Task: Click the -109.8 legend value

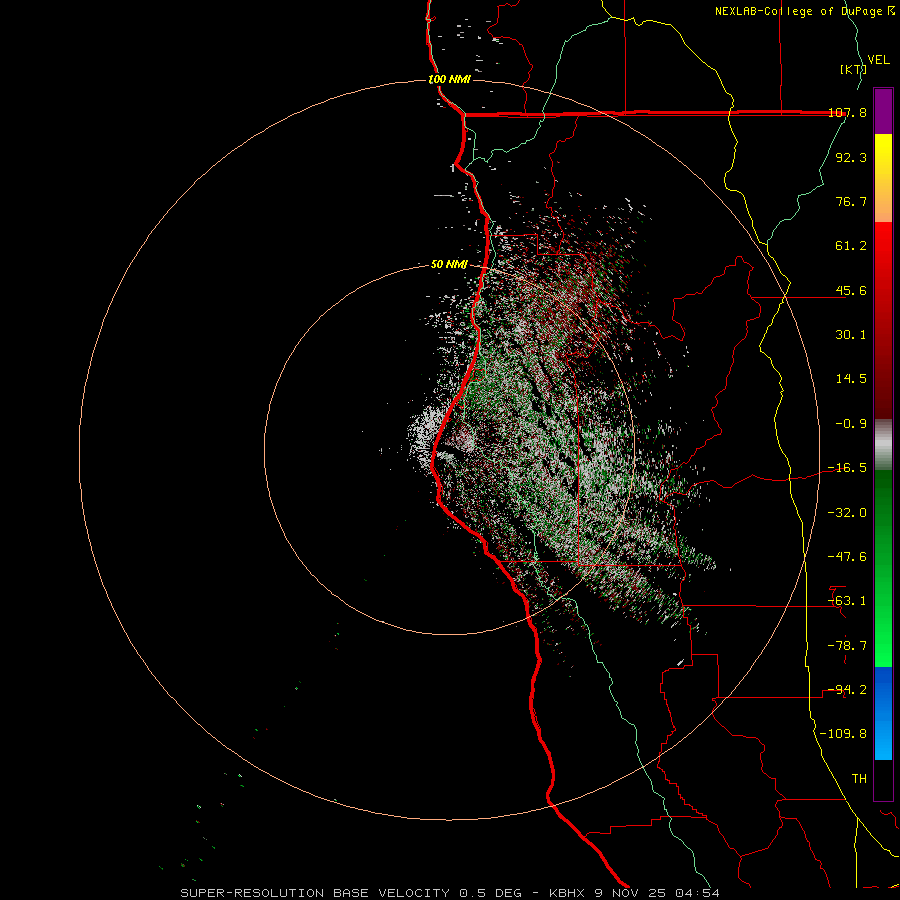Action: (x=843, y=734)
